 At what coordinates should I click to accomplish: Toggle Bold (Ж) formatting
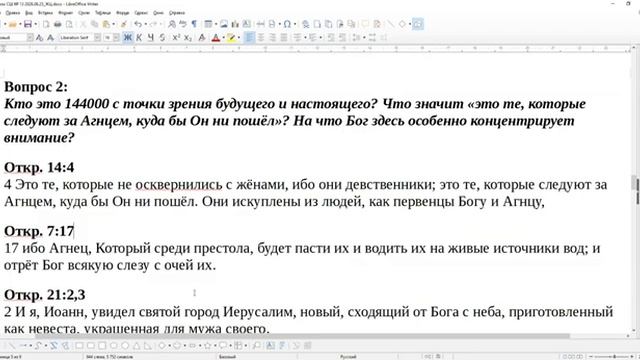[128, 38]
